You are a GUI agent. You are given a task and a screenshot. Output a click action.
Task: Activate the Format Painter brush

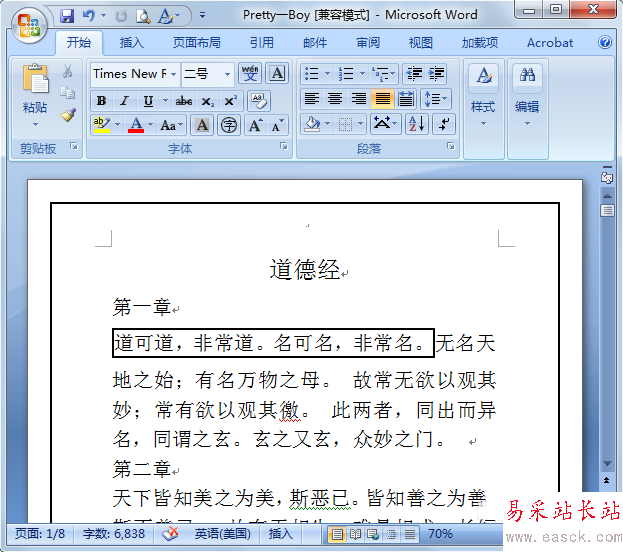click(68, 115)
